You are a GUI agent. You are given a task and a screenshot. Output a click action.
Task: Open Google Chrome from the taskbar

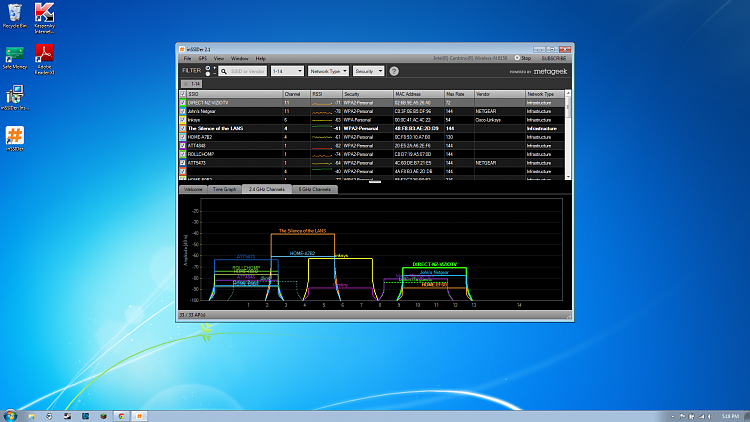tap(121, 416)
